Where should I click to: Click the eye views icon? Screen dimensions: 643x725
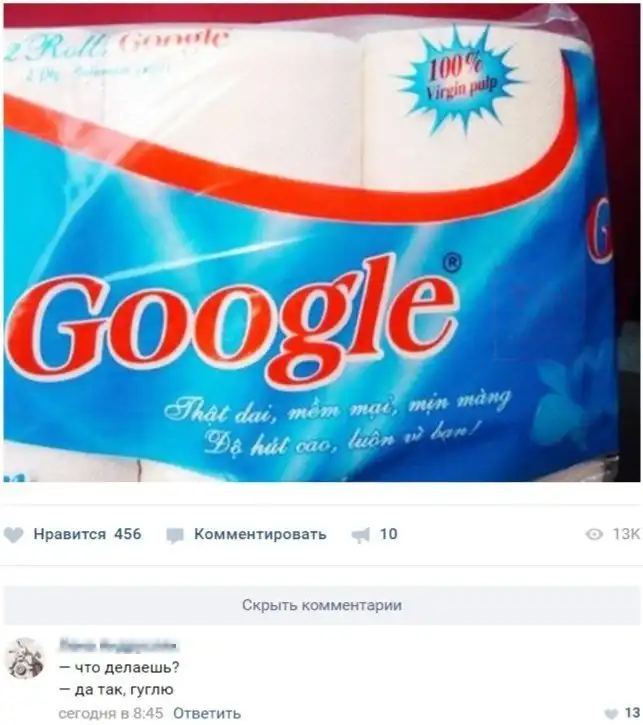pyautogui.click(x=594, y=535)
